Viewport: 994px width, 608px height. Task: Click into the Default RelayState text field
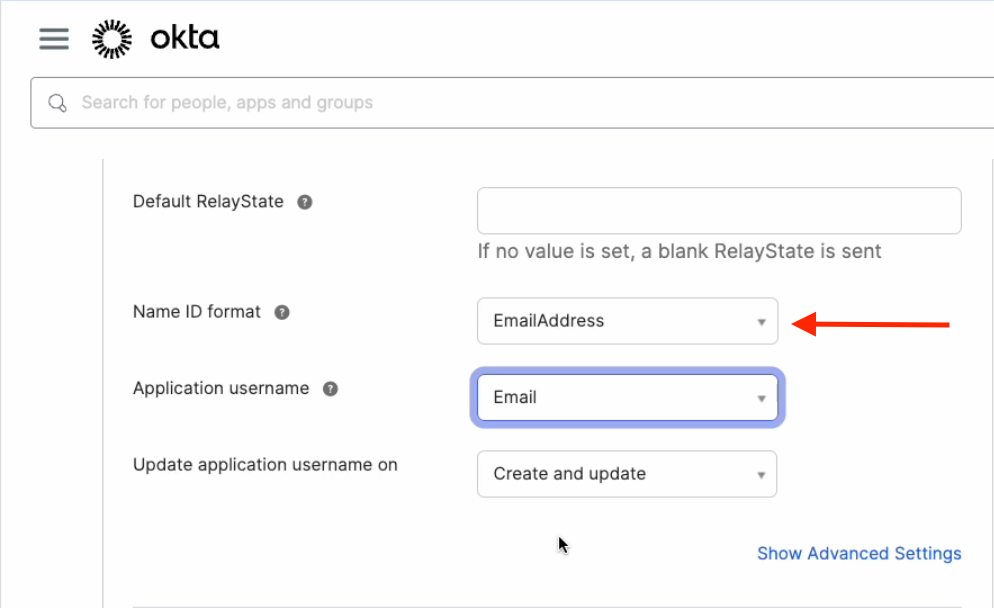pyautogui.click(x=718, y=211)
